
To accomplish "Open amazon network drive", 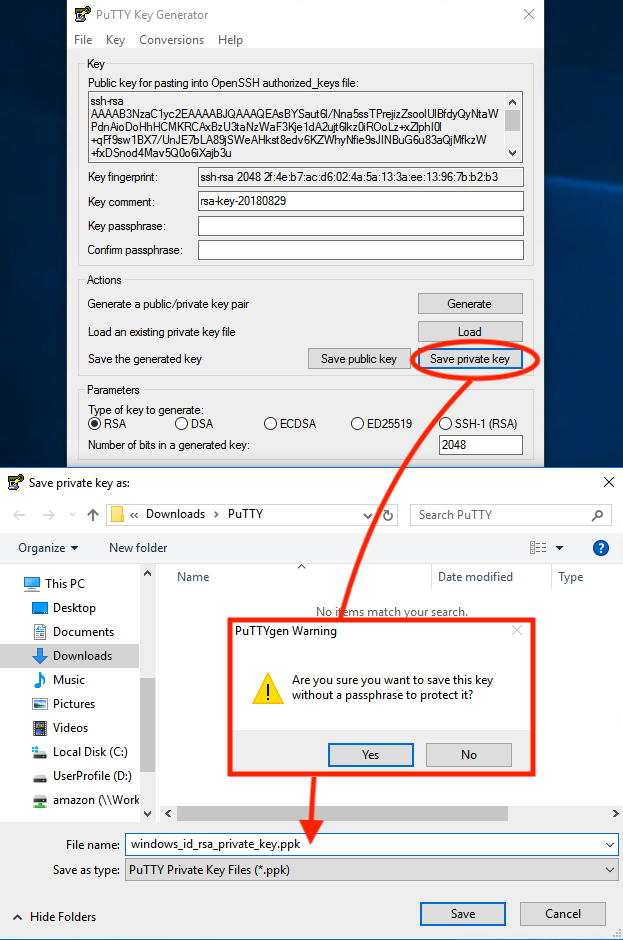I will click(x=85, y=800).
